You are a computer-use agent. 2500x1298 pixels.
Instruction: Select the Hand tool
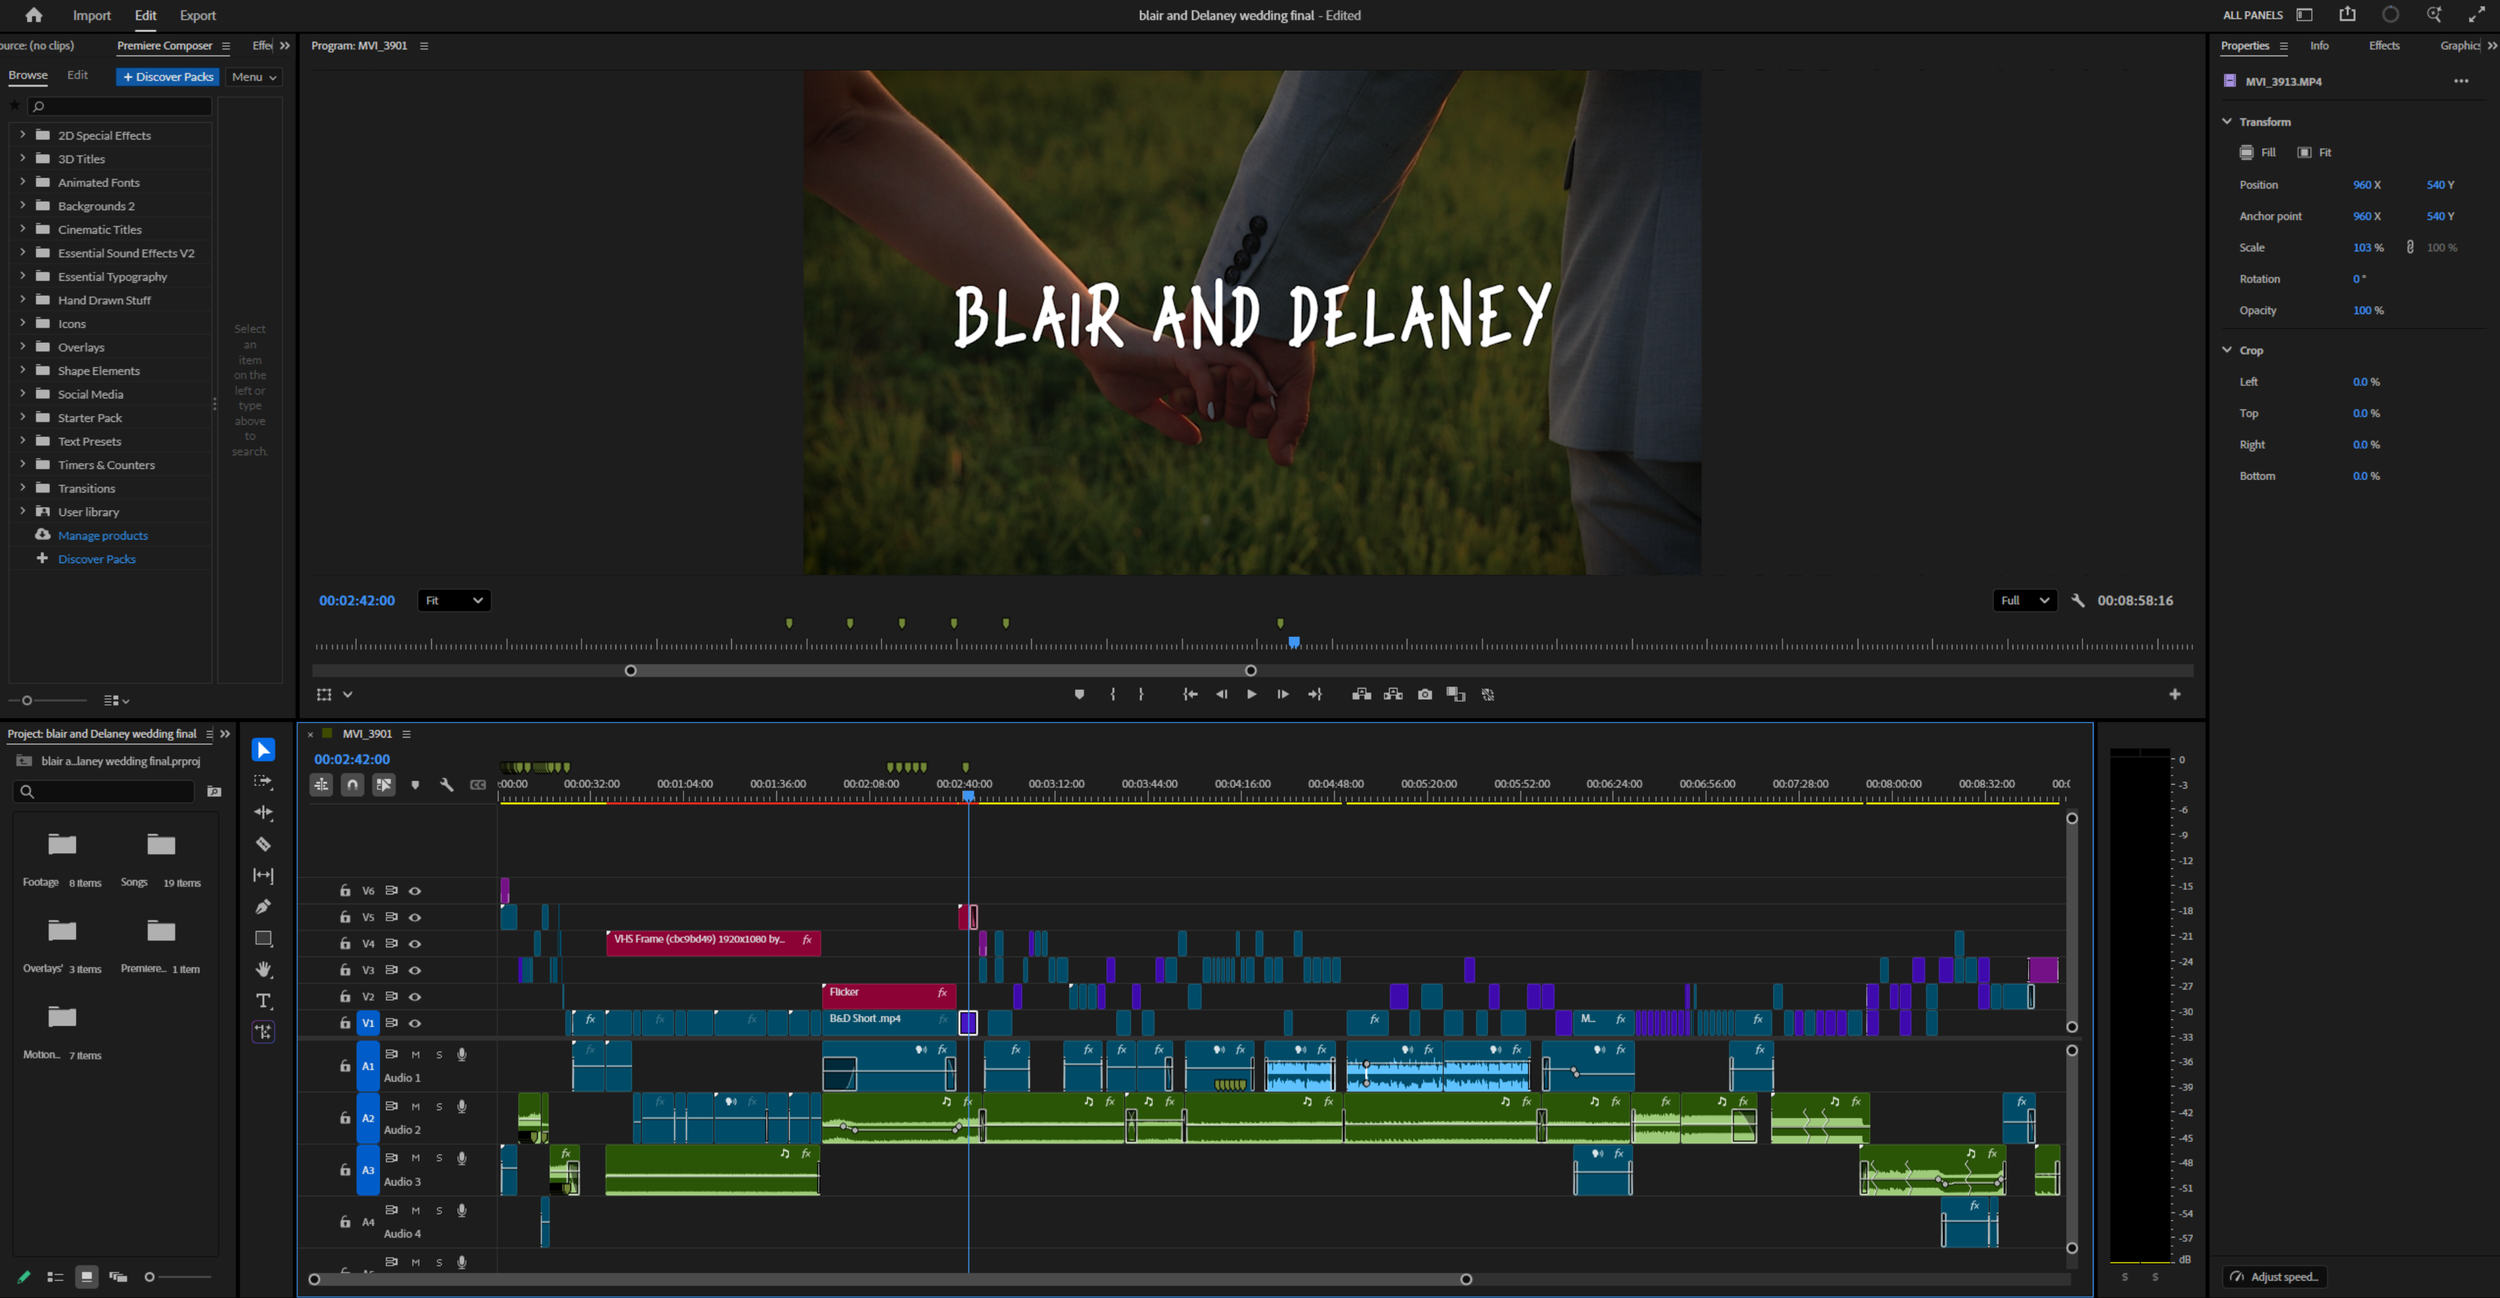[x=263, y=970]
